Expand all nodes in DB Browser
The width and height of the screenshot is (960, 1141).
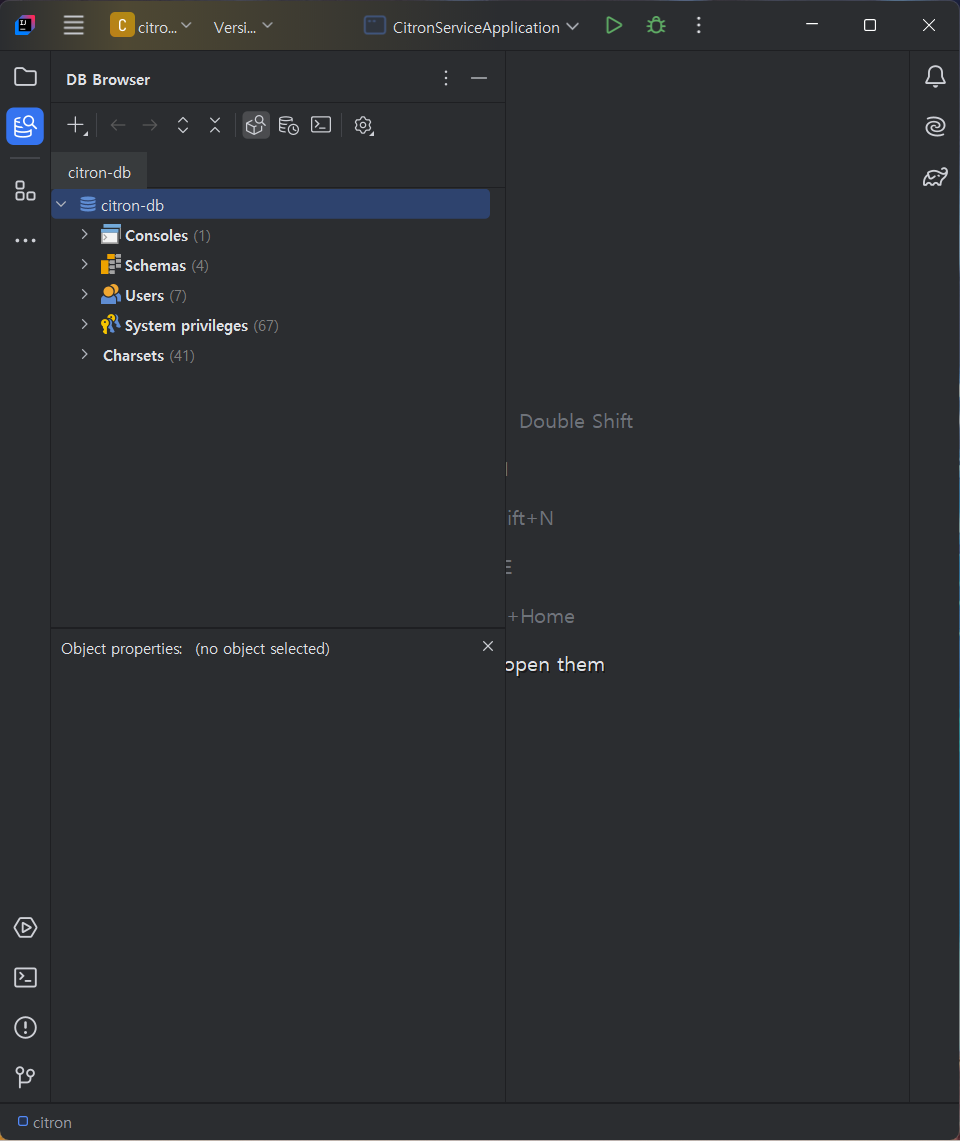point(183,125)
